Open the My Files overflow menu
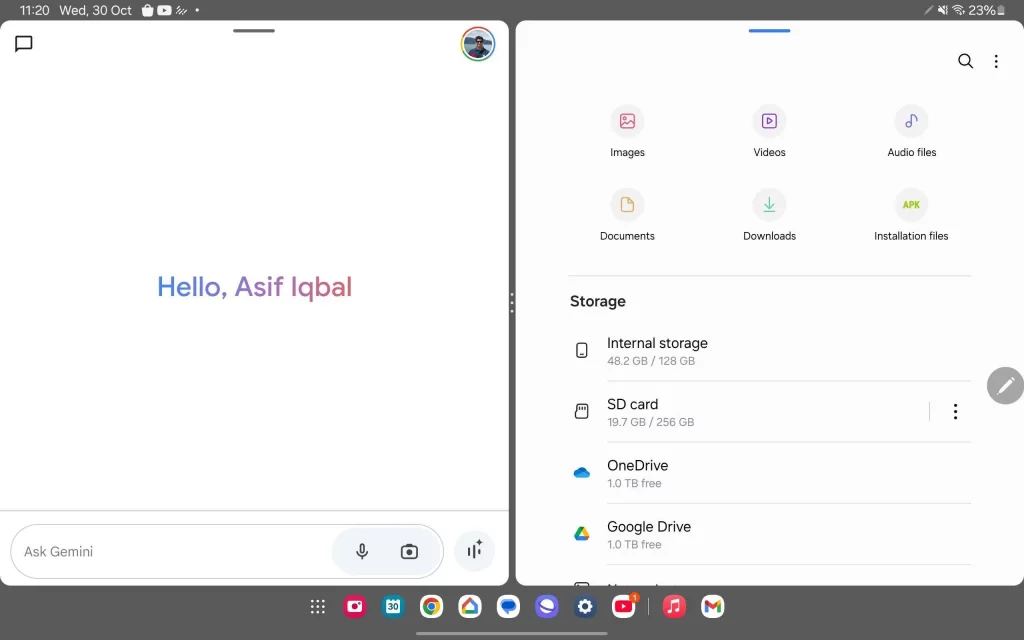The width and height of the screenshot is (1024, 640). [996, 61]
